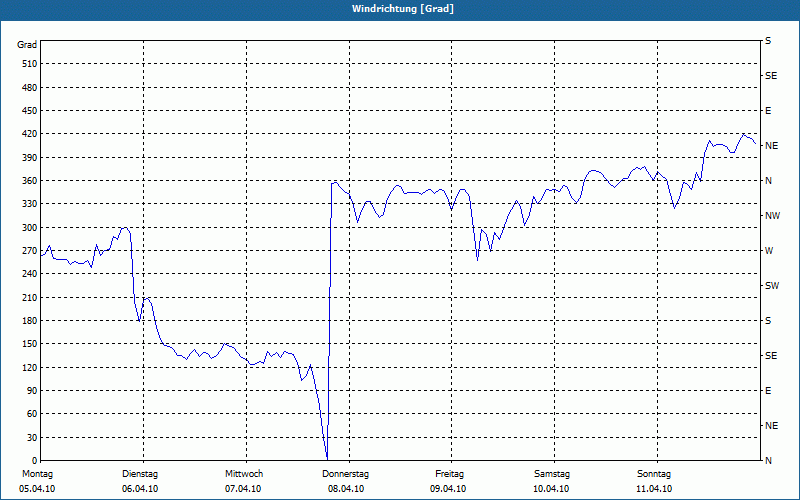Select the 480 degree axis label
800x500 pixels.
click(x=30, y=87)
